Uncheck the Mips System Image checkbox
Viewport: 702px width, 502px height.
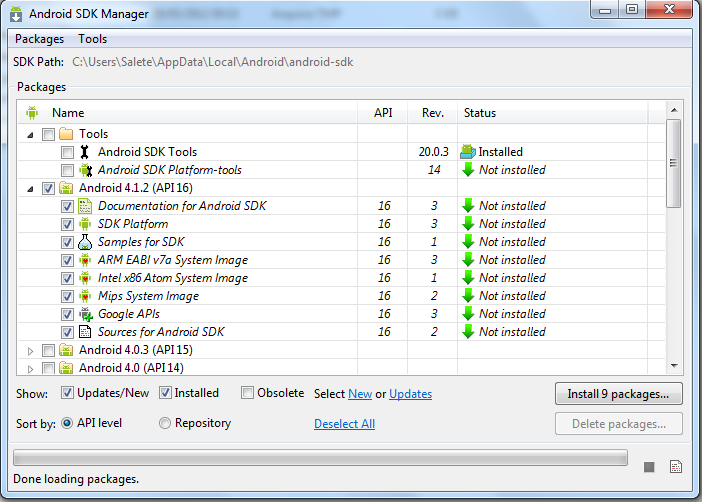[x=67, y=296]
